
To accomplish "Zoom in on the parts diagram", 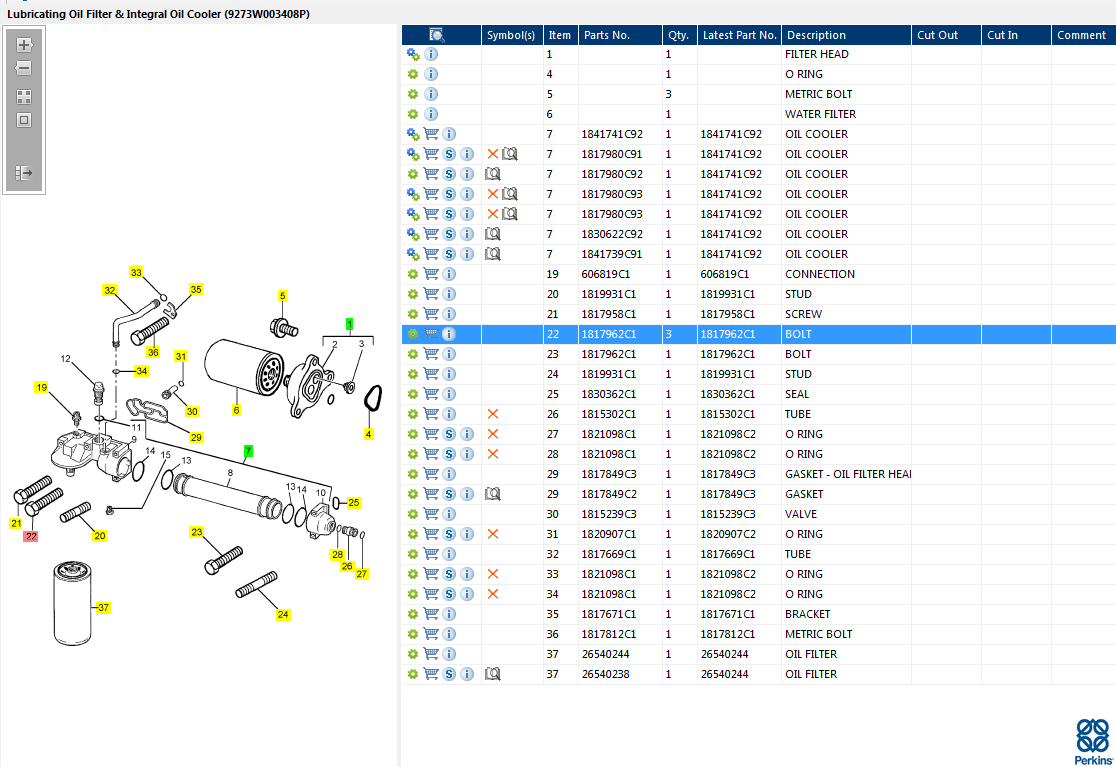I will pos(24,45).
